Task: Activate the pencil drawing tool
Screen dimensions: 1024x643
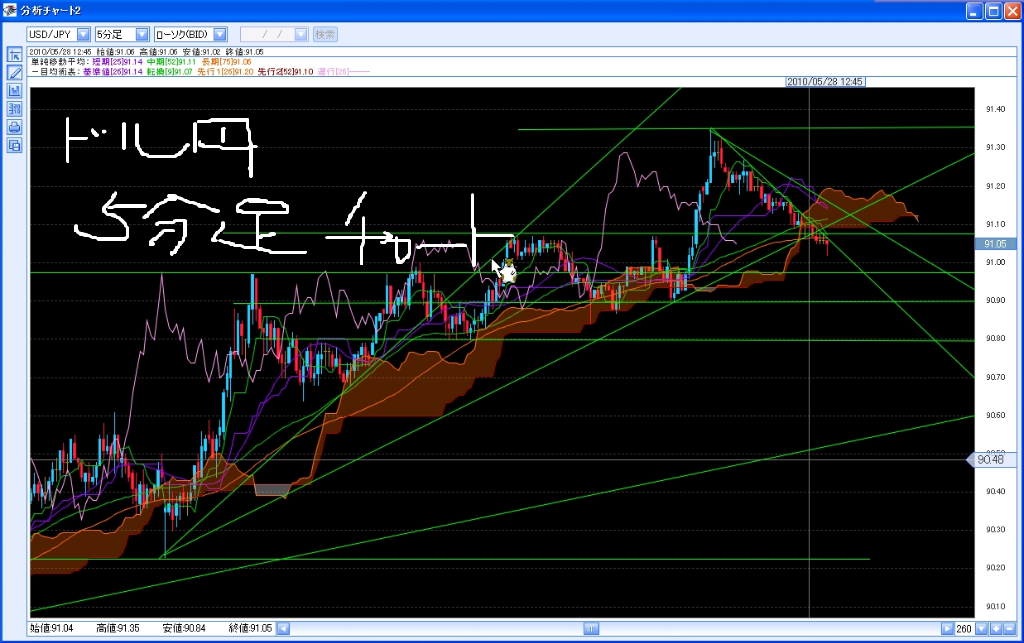Action: [14, 72]
